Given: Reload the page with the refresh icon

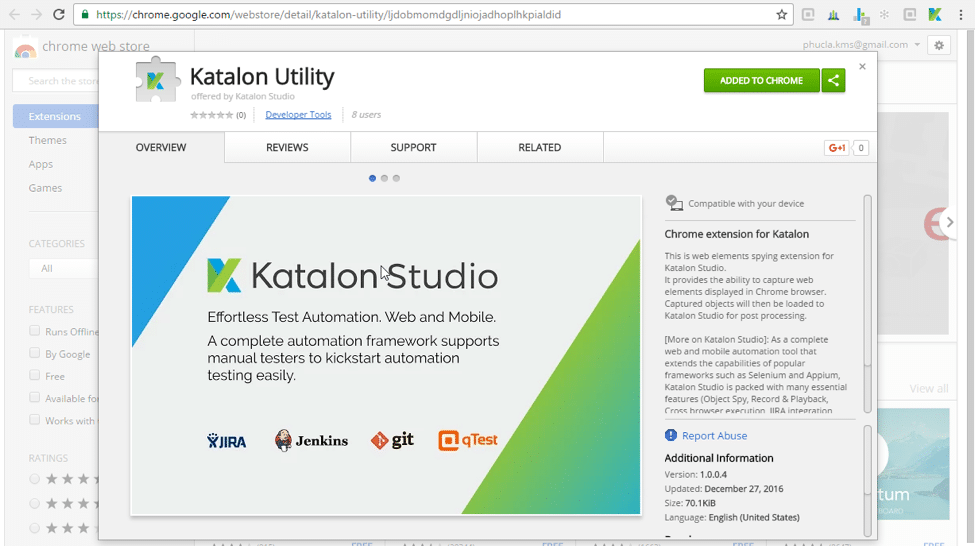Looking at the screenshot, I should (59, 15).
